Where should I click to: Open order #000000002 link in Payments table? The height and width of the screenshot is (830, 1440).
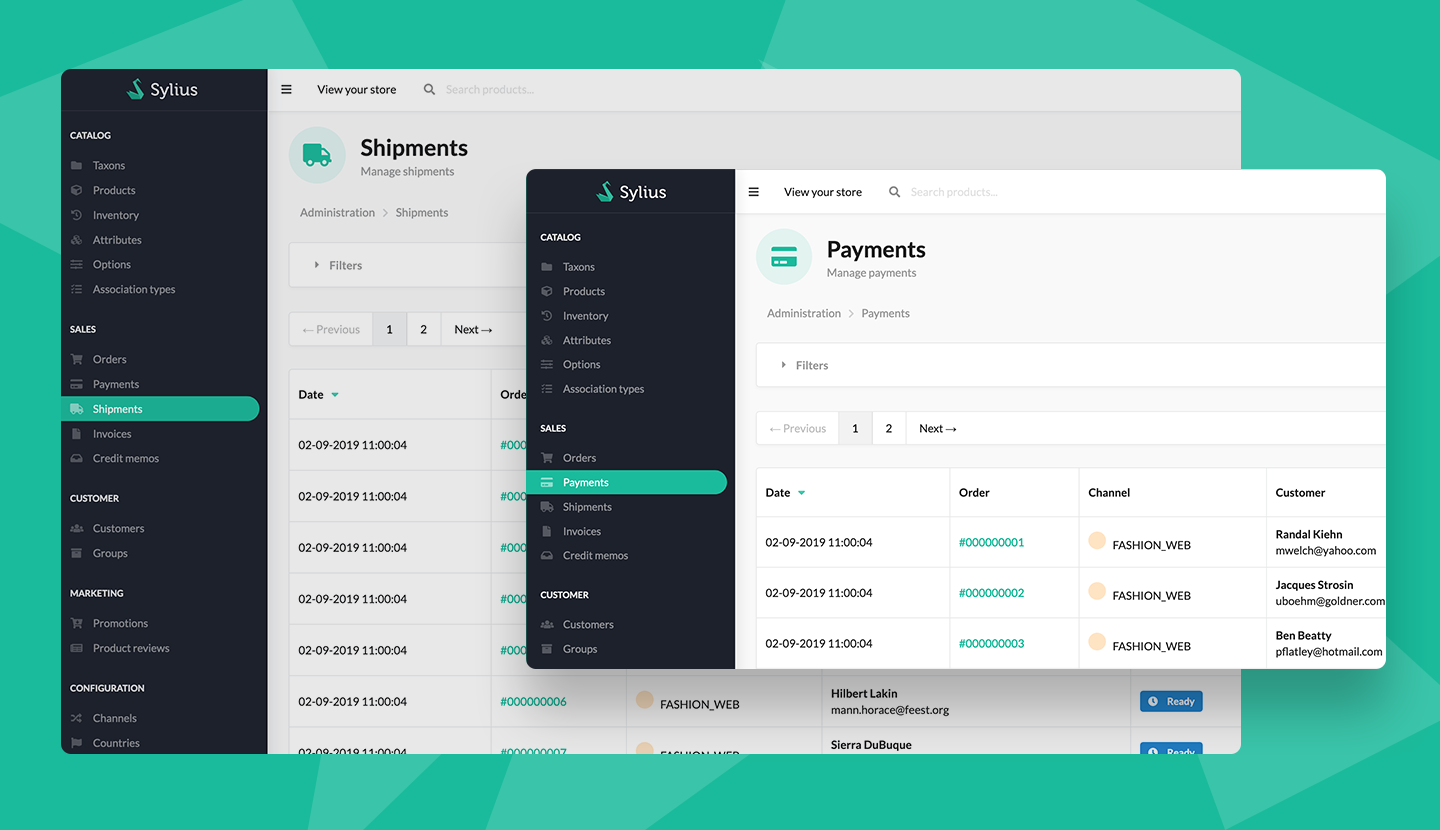pos(991,593)
